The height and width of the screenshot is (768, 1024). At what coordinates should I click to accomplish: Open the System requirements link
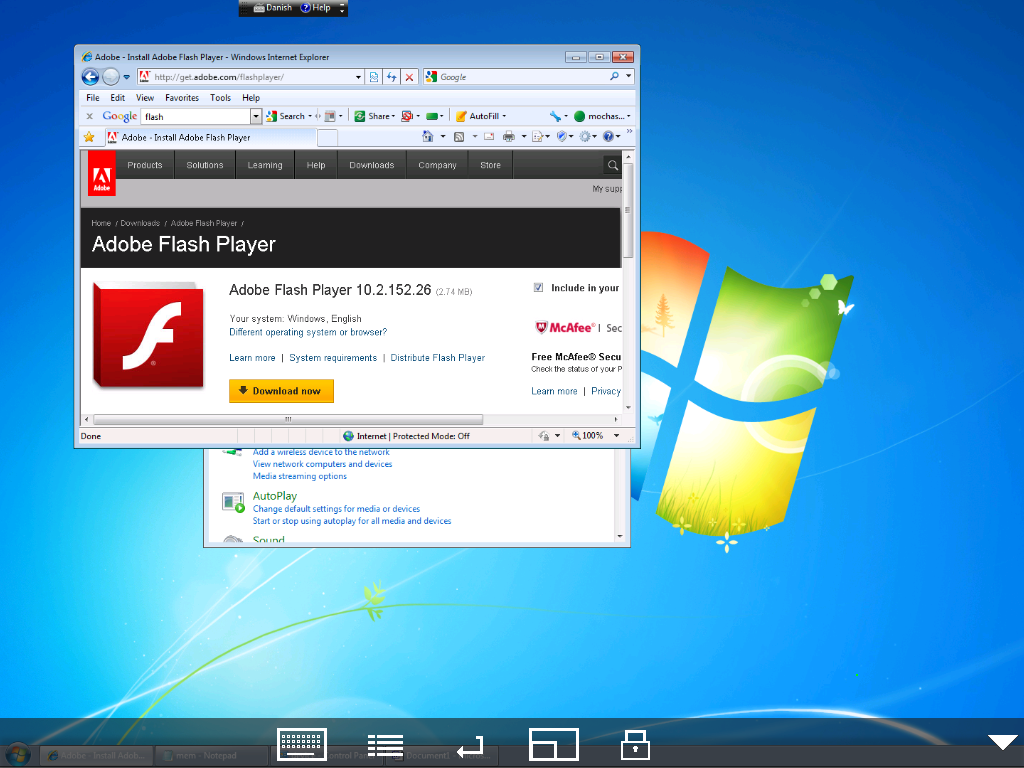[333, 358]
